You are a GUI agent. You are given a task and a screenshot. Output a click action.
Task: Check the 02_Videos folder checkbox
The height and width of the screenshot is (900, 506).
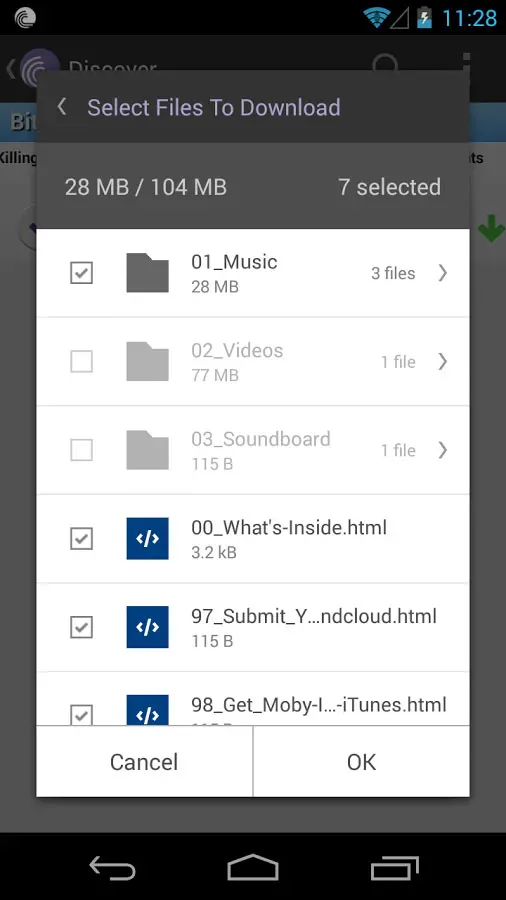[x=81, y=362]
